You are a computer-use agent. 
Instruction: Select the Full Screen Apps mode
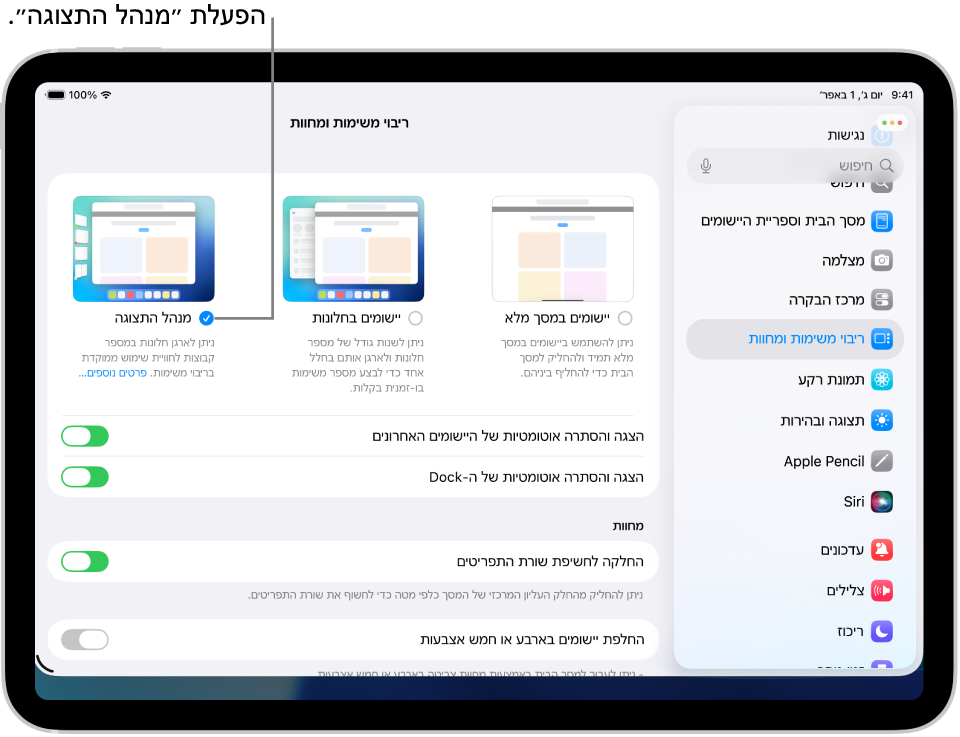(x=625, y=318)
